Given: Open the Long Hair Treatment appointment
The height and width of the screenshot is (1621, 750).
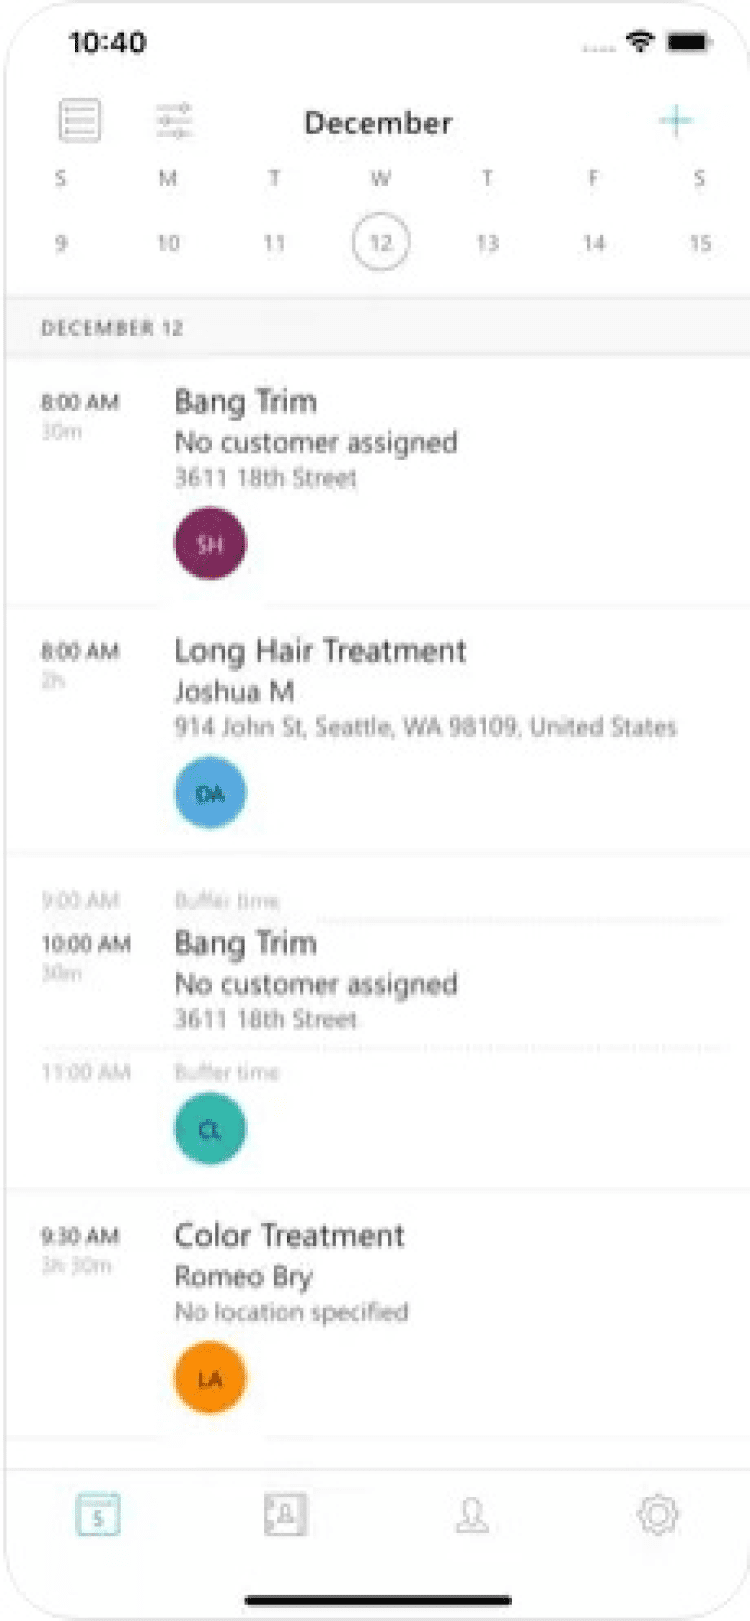Looking at the screenshot, I should 320,651.
